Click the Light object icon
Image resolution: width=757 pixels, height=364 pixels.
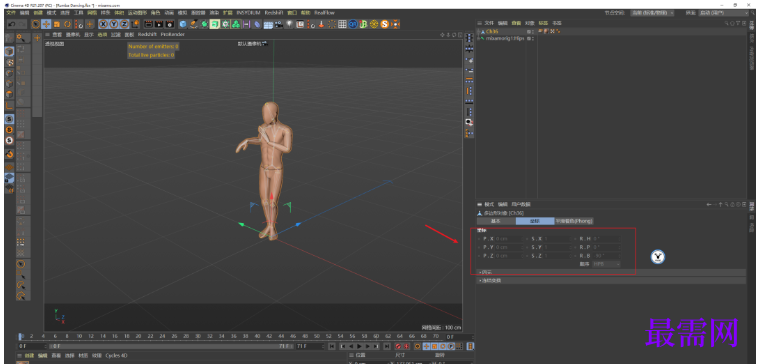tap(289, 24)
